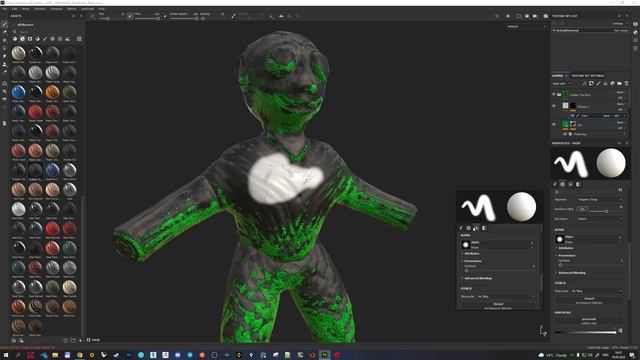
Task: Expand the Advanced Blending section
Action: 571,273
